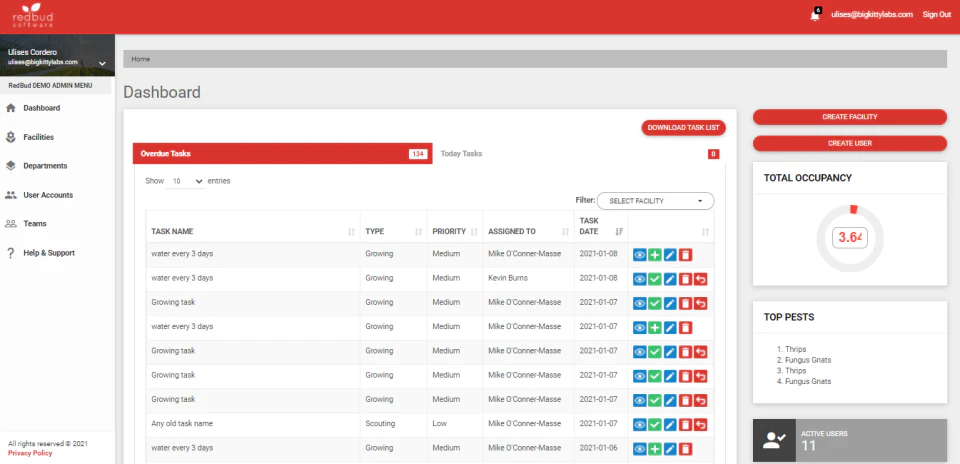
Task: Open the notifications bell
Action: (x=814, y=15)
